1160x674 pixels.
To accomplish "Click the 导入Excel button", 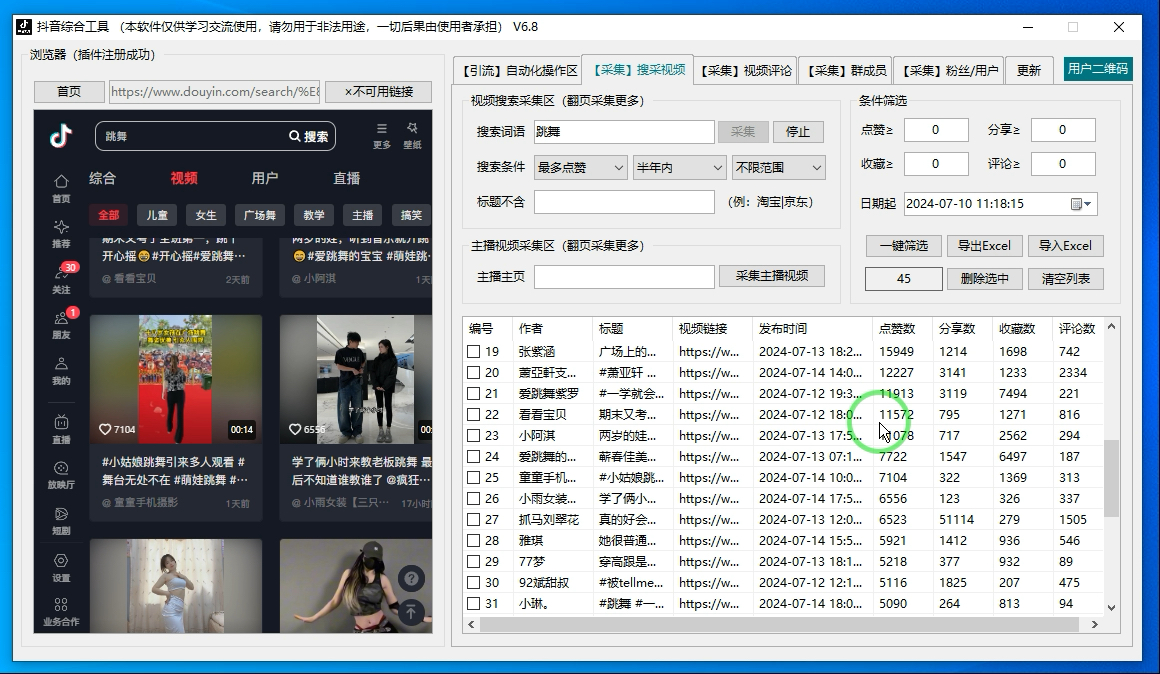I will point(1065,246).
